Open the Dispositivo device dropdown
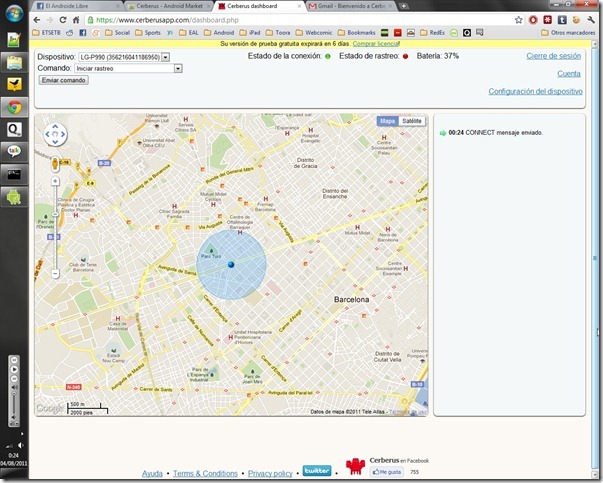Screen dimensions: 603x483 point(124,57)
